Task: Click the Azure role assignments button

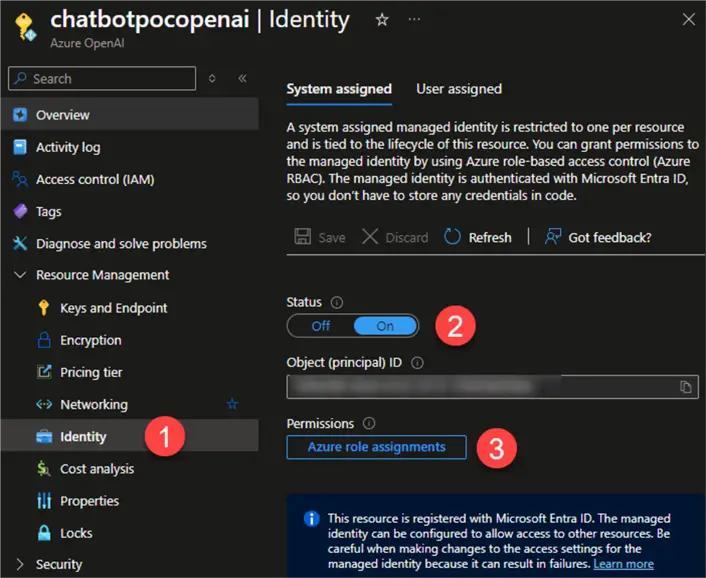Action: click(376, 447)
